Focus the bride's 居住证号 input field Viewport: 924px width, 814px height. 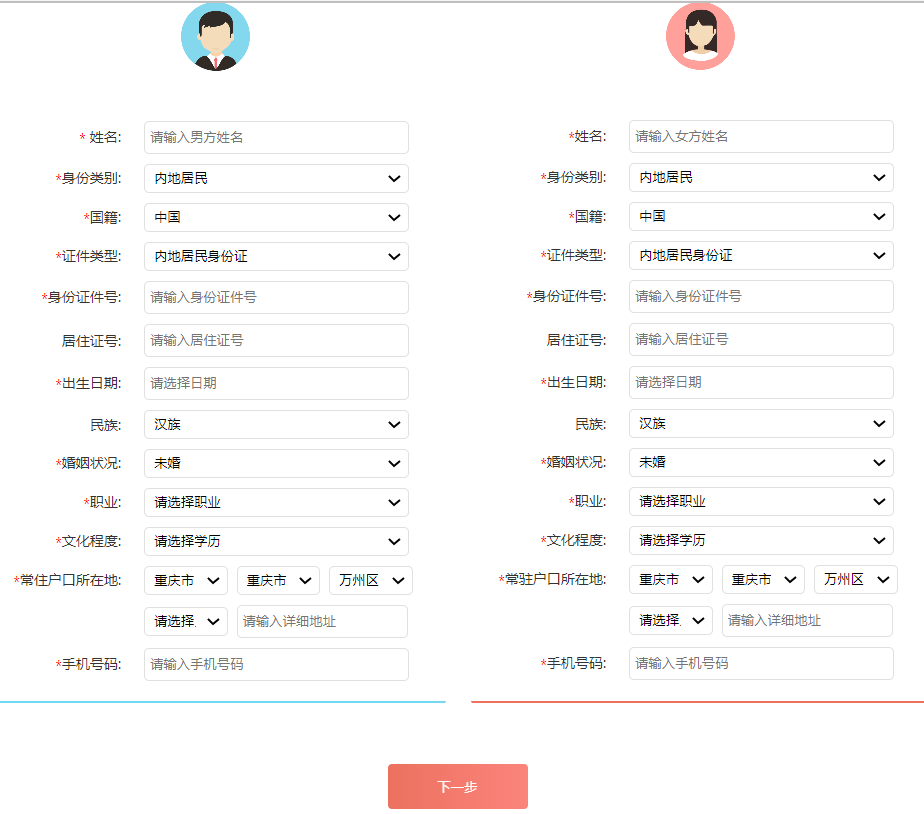tap(761, 339)
